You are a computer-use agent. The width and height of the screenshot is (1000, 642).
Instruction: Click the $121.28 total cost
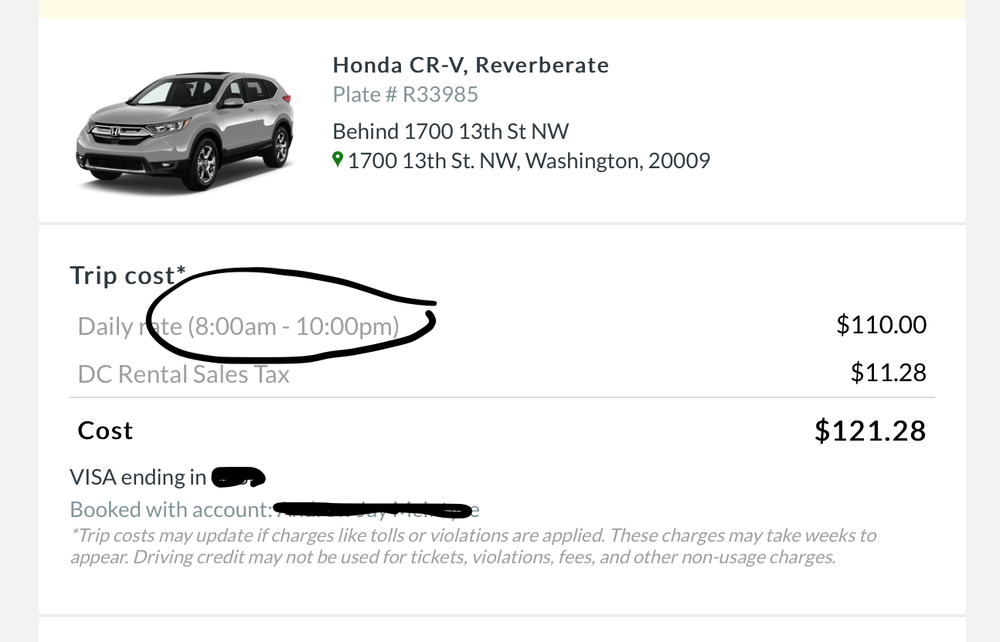pos(870,431)
